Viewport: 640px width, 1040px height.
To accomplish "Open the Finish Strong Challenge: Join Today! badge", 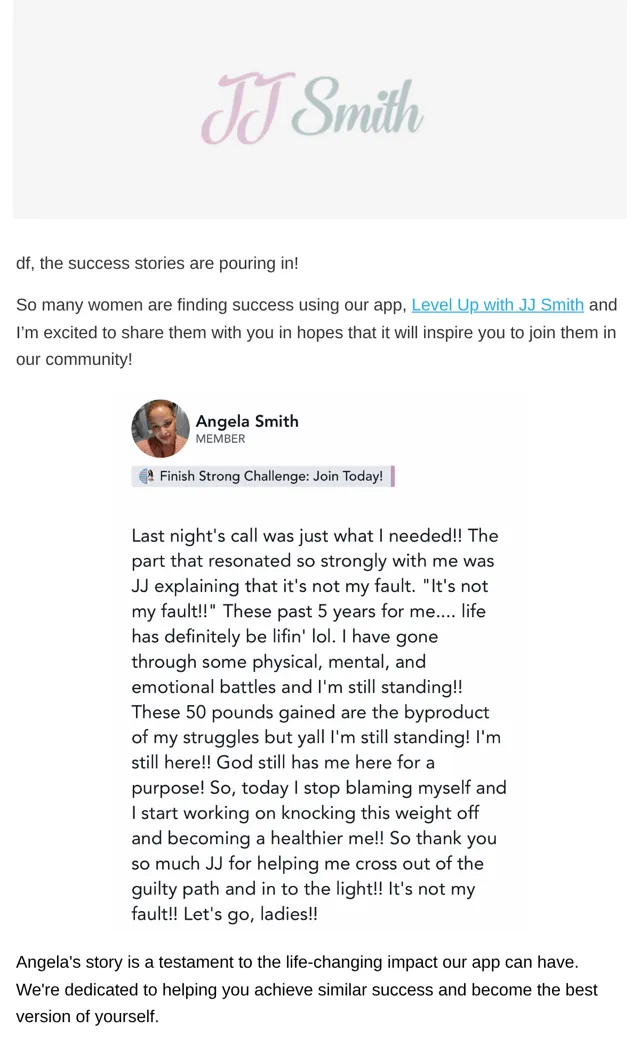I will [x=261, y=476].
